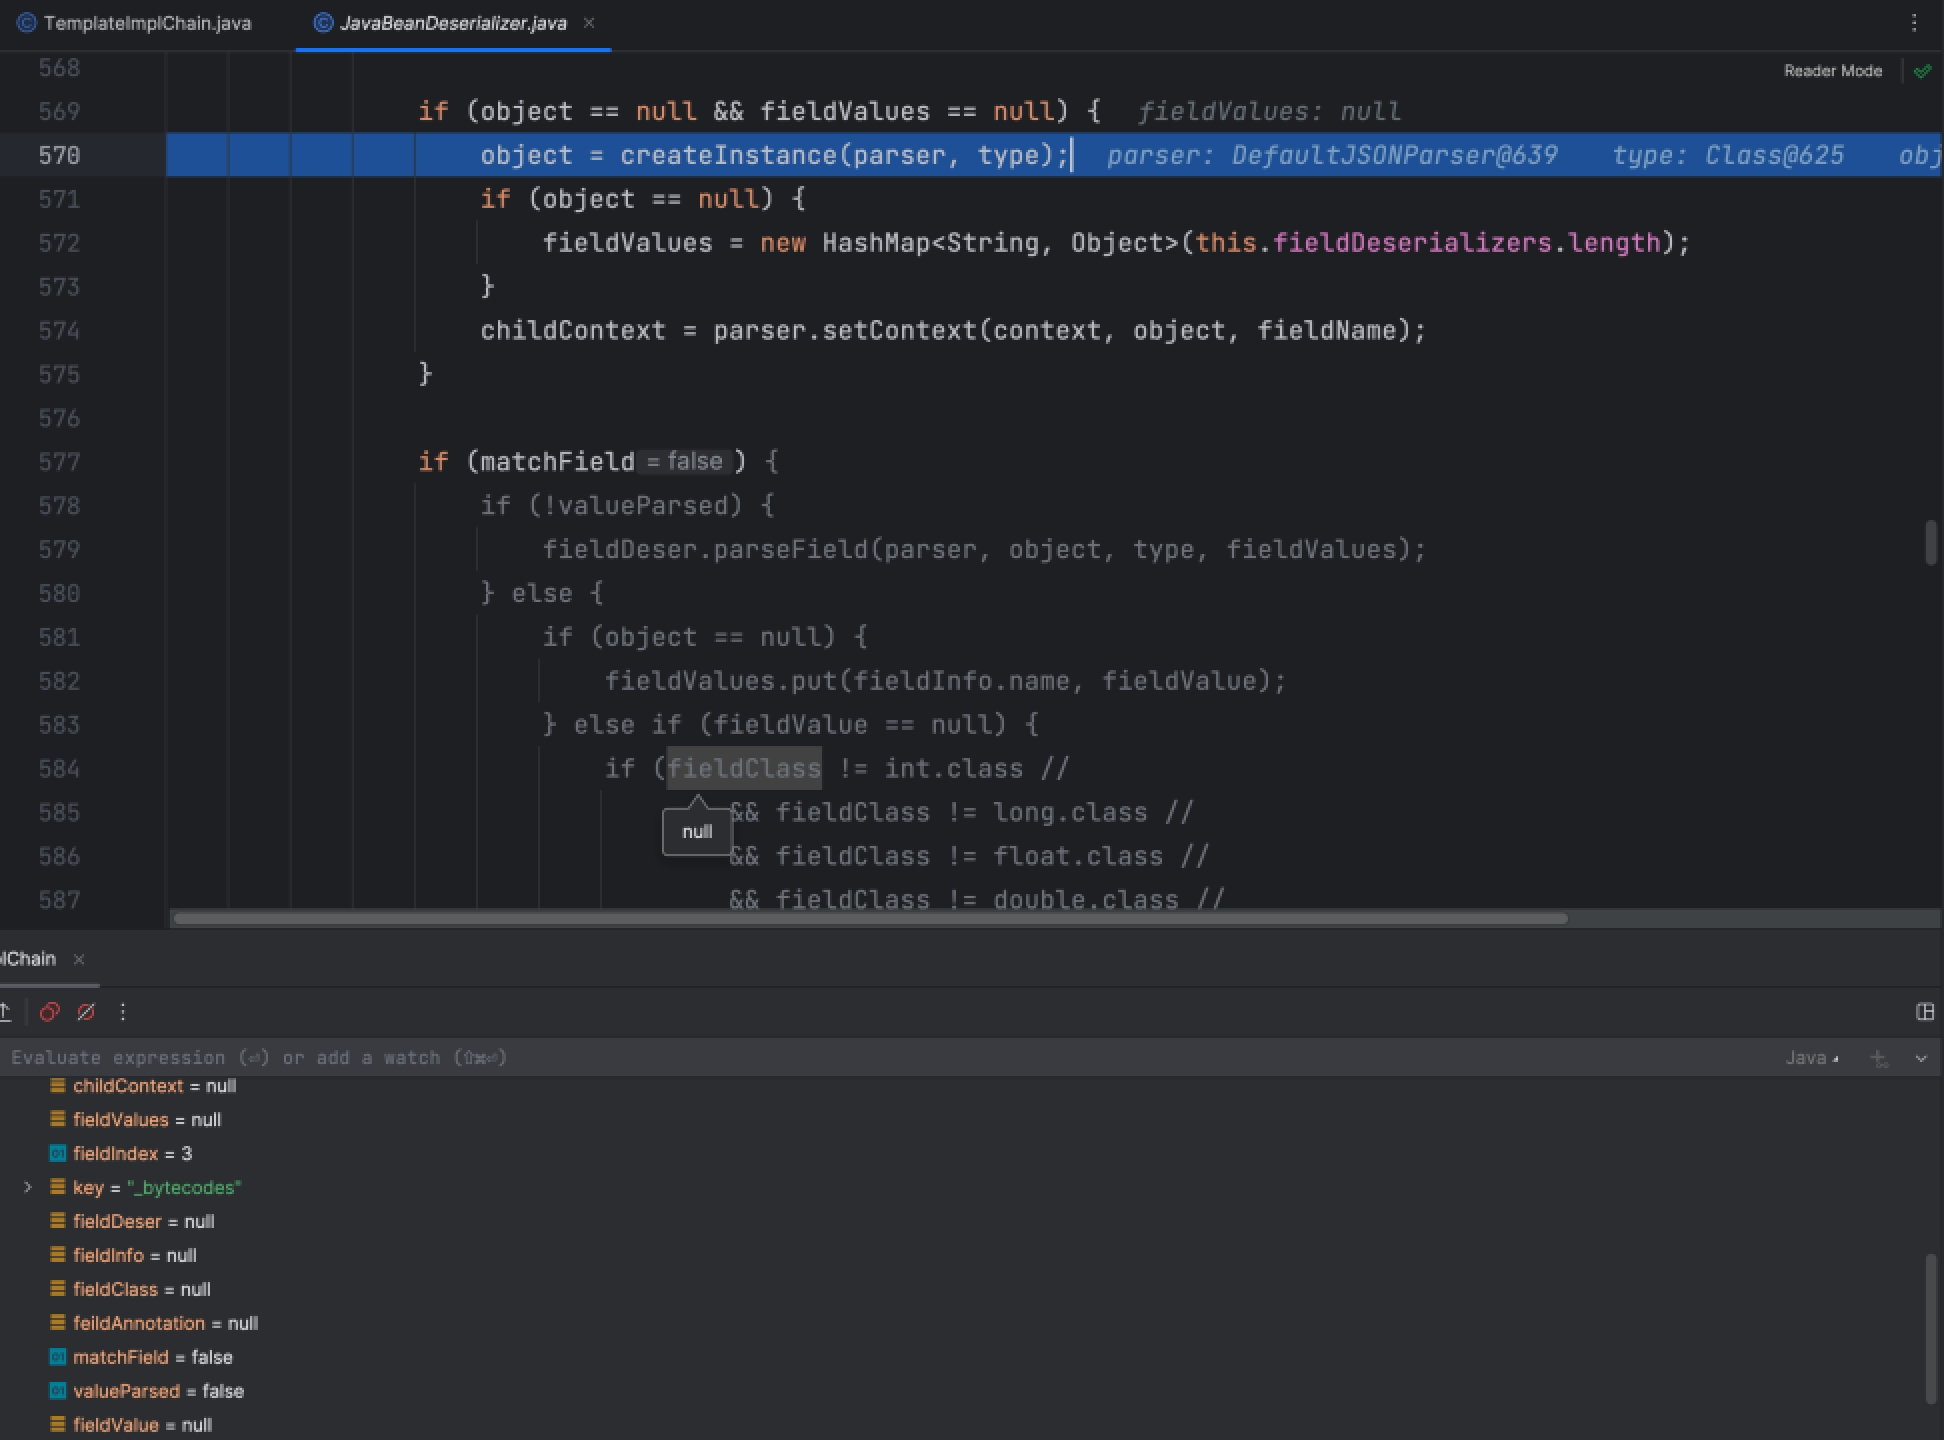The image size is (1944, 1440).
Task: Click the class icon on TemplateImplChain.java tab
Action: (27, 23)
